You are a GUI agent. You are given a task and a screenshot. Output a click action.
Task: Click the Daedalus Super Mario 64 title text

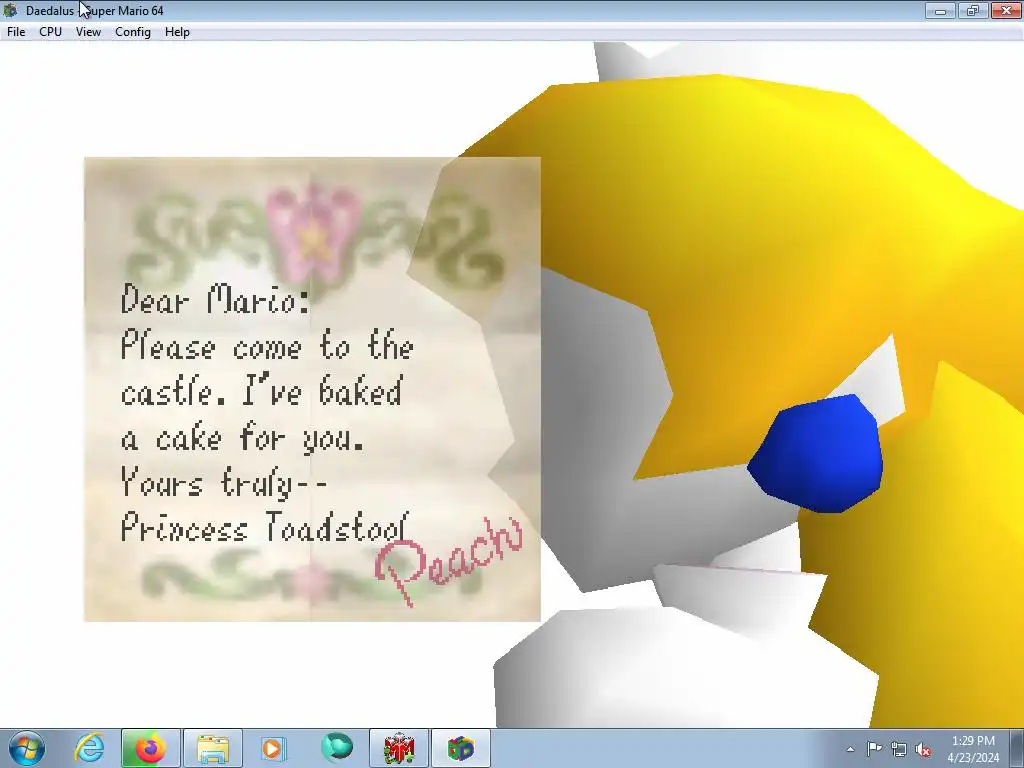click(x=95, y=10)
